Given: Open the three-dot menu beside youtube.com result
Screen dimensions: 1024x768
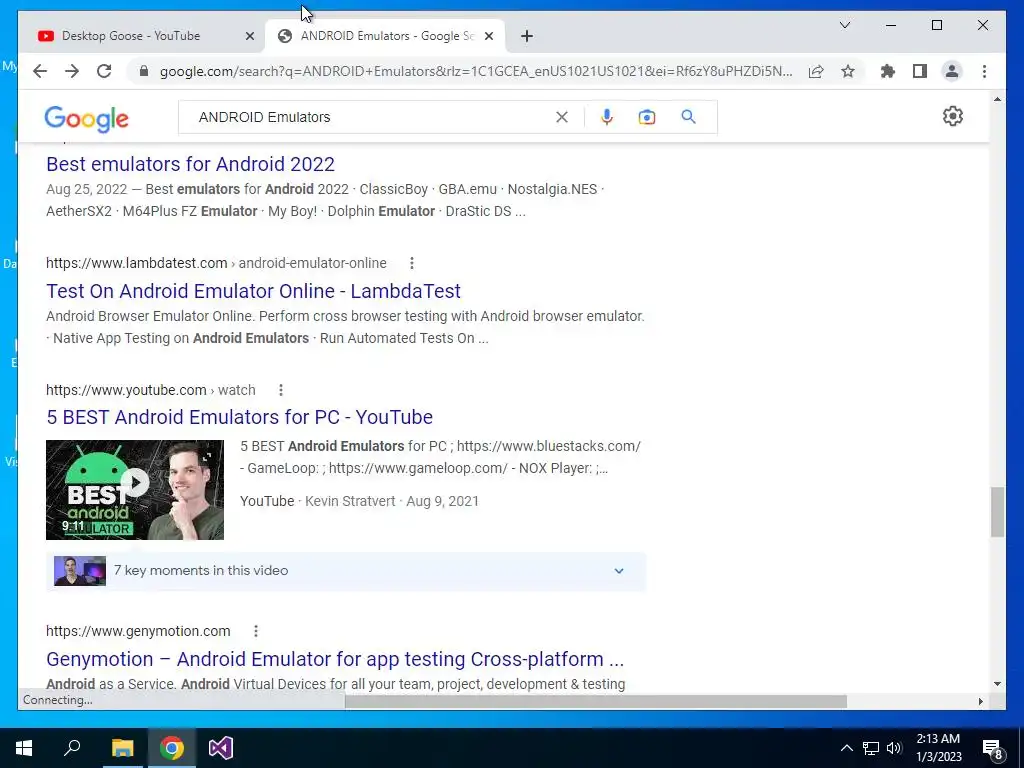Looking at the screenshot, I should pos(281,390).
